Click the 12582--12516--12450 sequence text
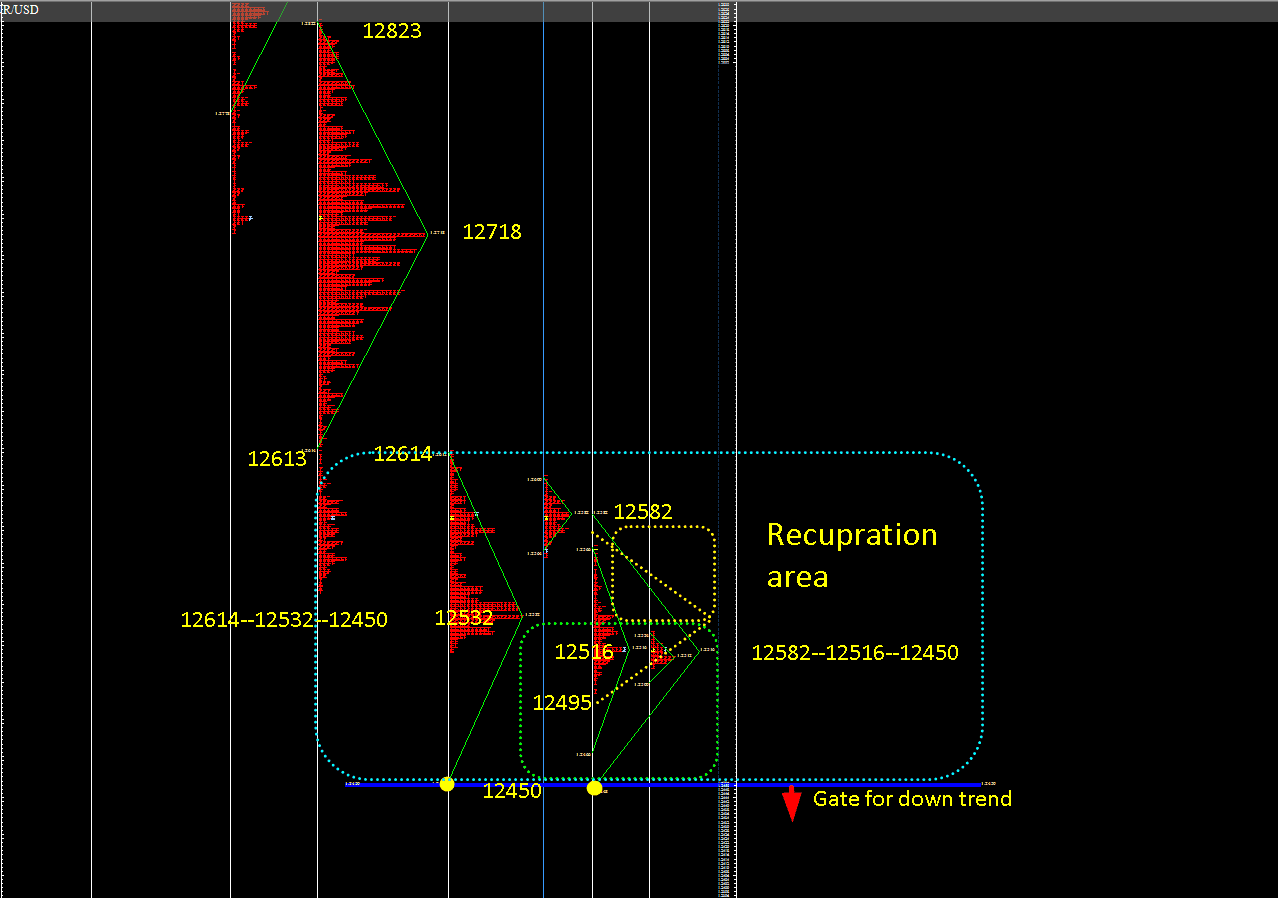The height and width of the screenshot is (898, 1278). pyautogui.click(x=855, y=653)
